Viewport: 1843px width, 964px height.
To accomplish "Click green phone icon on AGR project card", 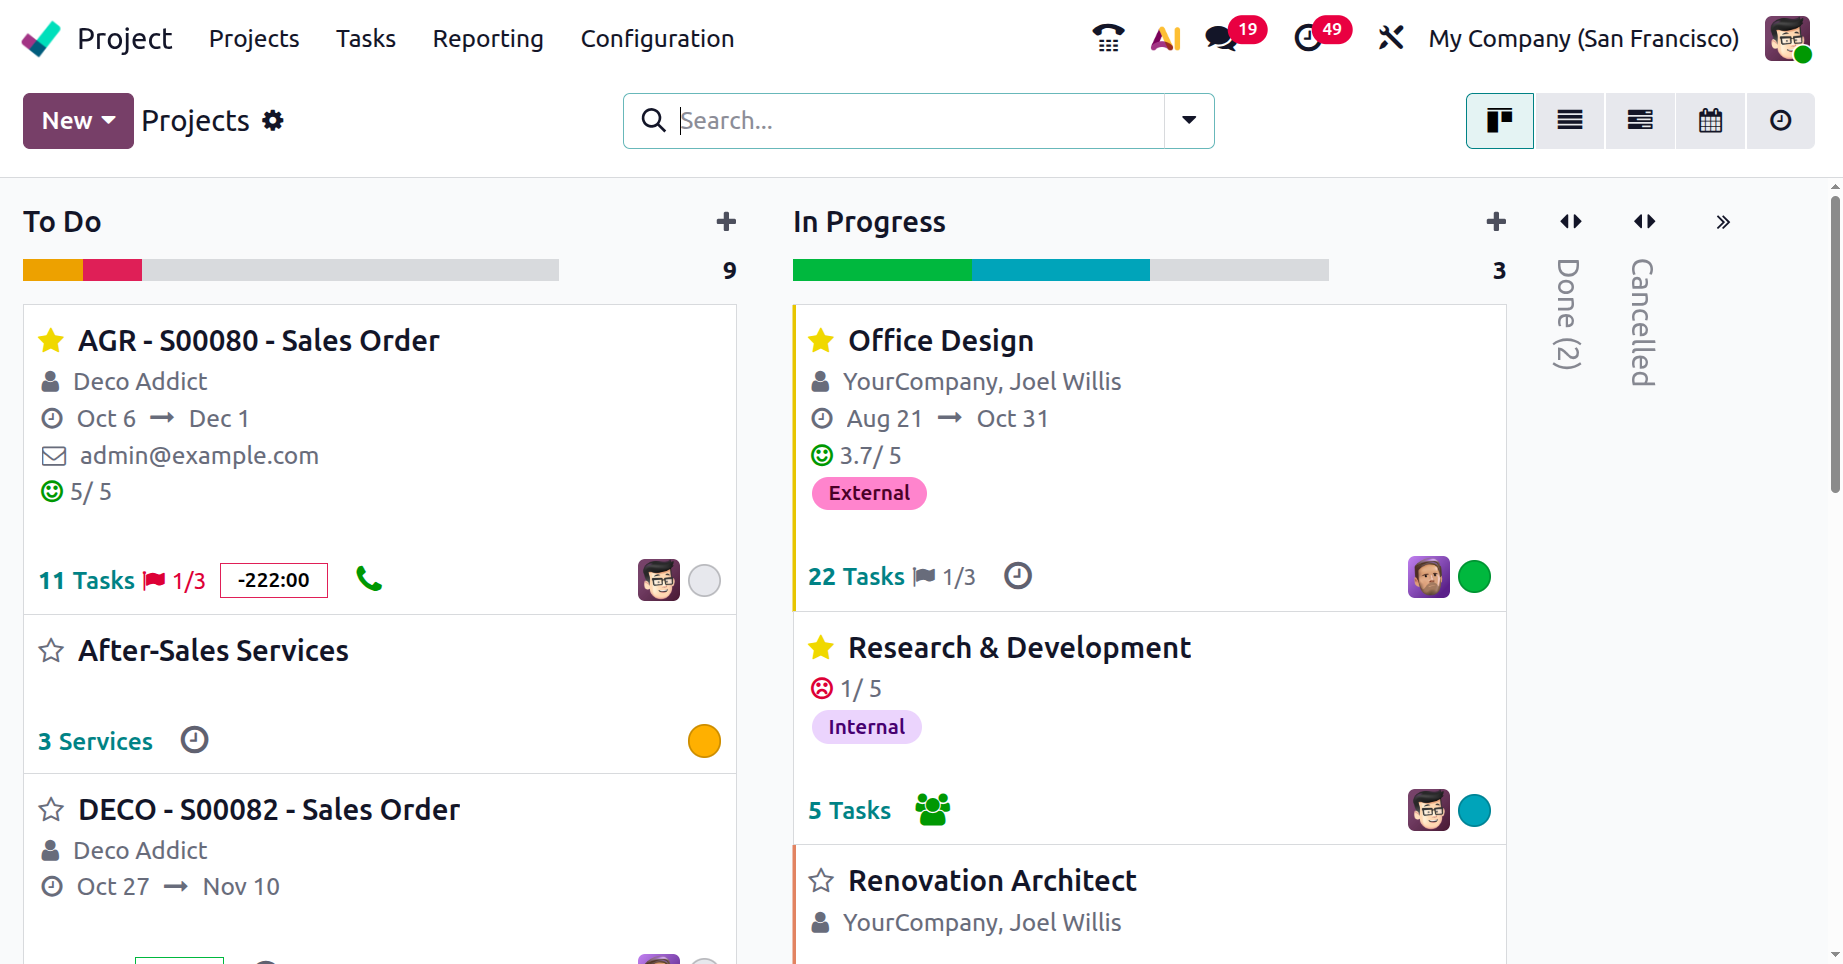I will coord(369,579).
